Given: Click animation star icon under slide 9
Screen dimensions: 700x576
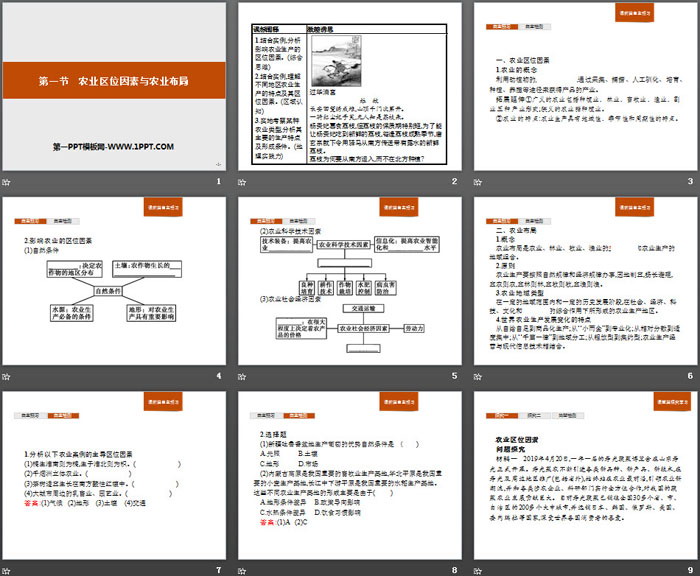Looking at the screenshot, I should (x=478, y=571).
